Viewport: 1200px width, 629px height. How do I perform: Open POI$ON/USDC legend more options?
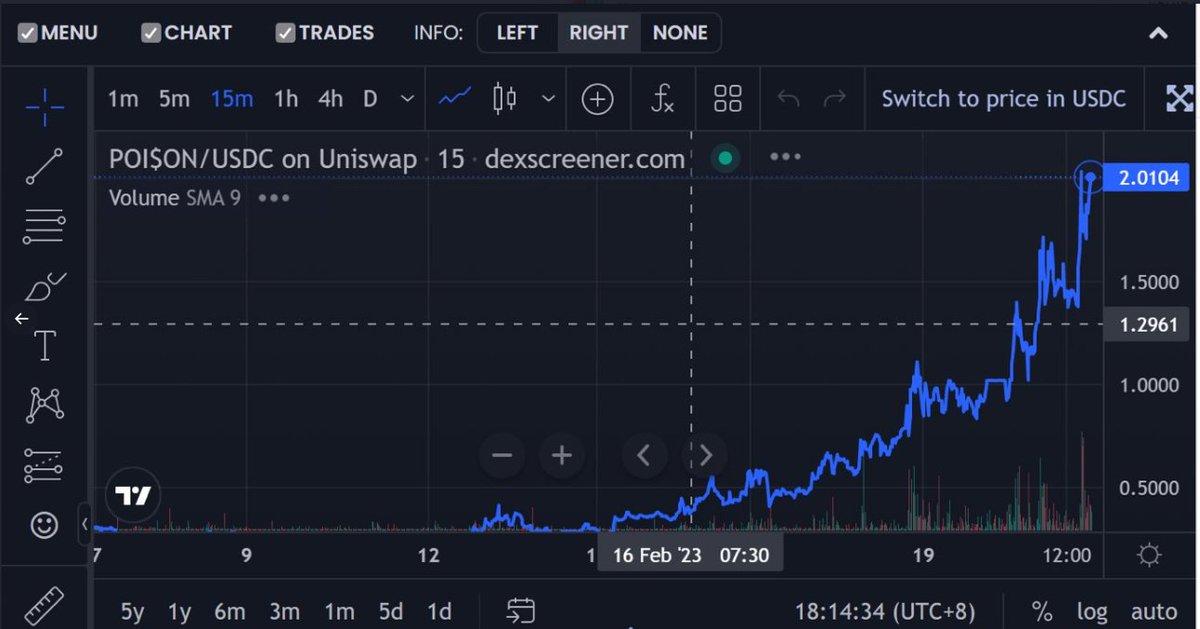[785, 157]
